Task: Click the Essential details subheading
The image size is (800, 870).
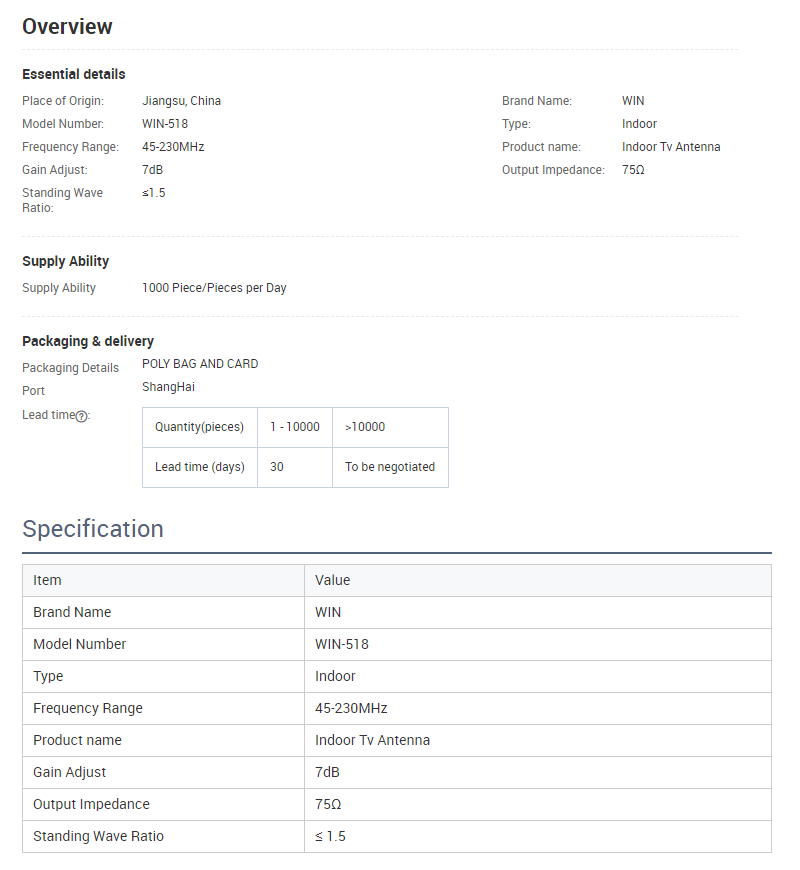Action: (x=74, y=74)
